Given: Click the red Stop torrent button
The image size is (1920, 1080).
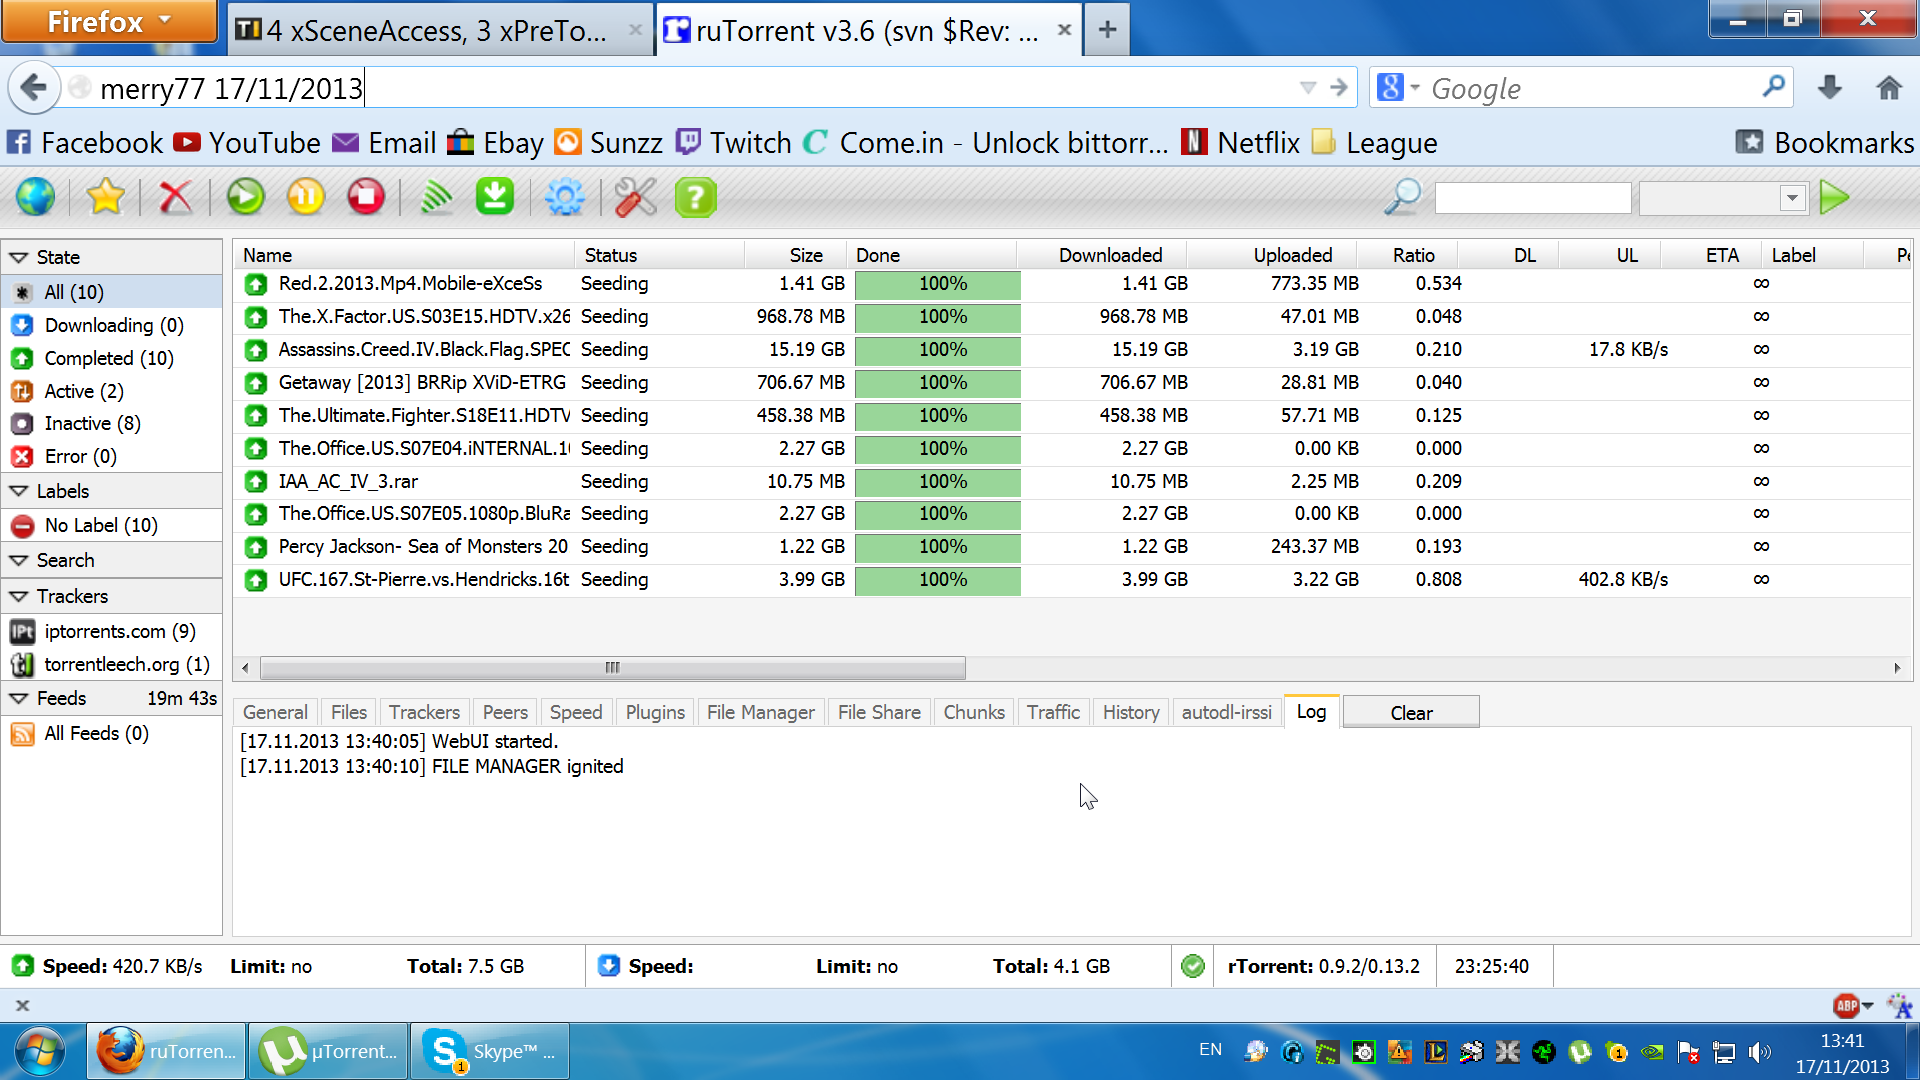Looking at the screenshot, I should (x=366, y=197).
